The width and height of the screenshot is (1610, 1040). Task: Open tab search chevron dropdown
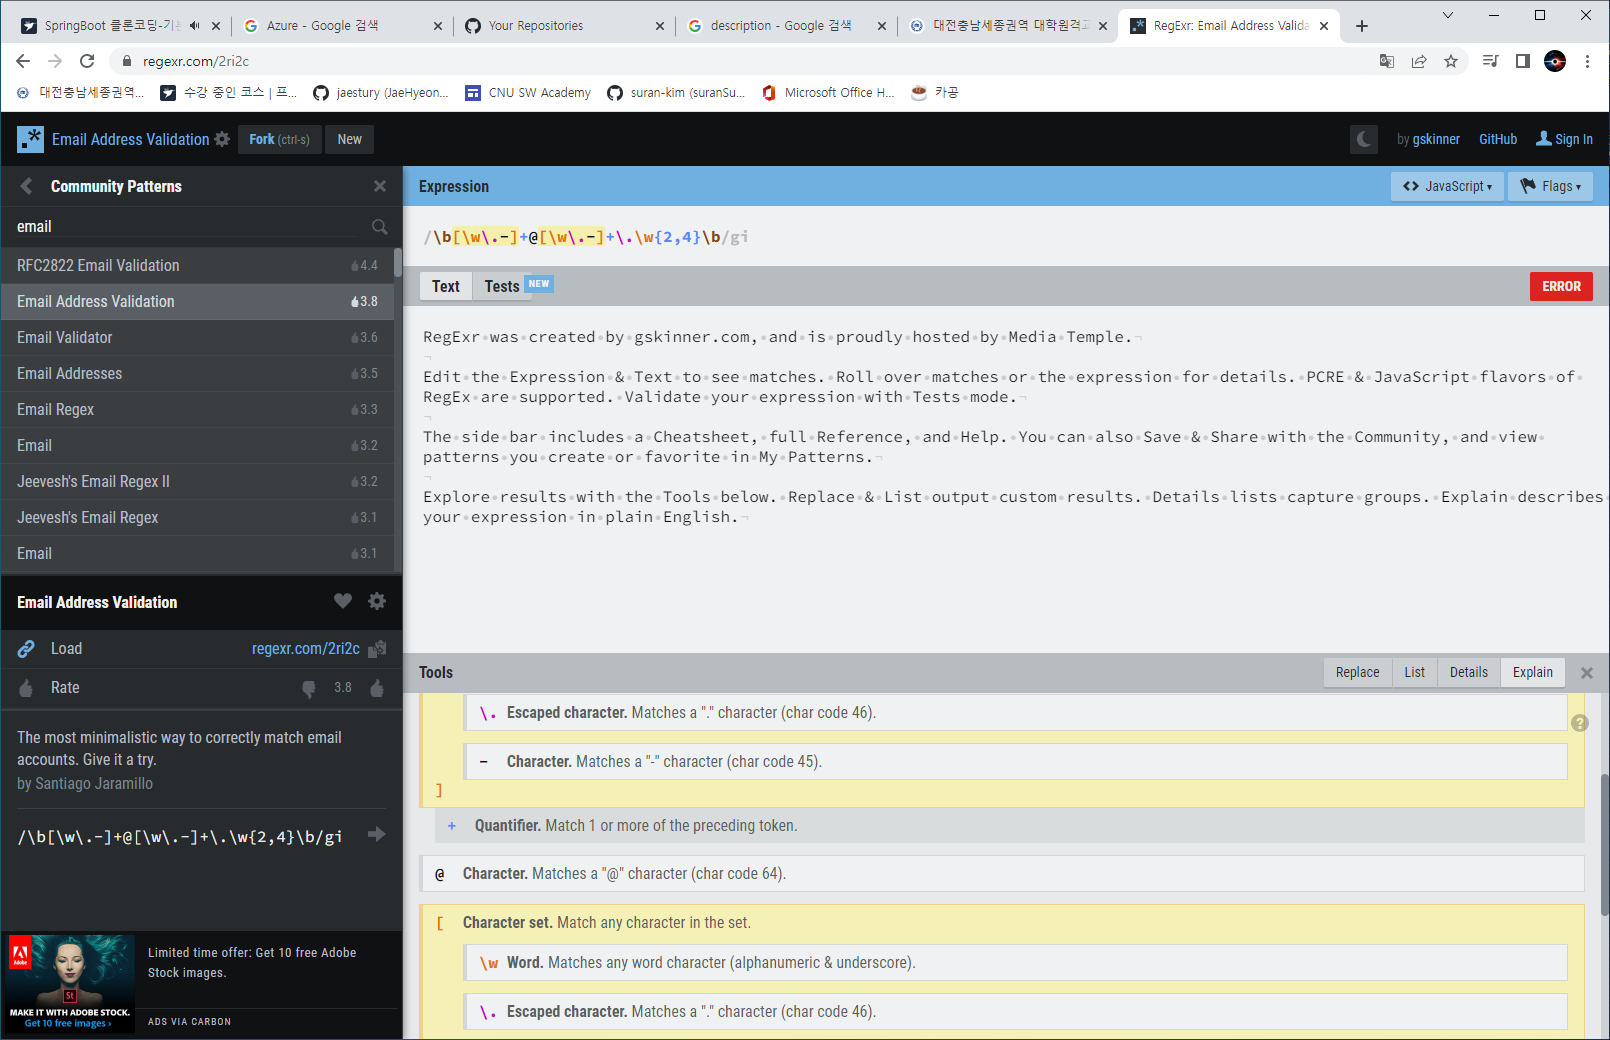tap(1448, 15)
